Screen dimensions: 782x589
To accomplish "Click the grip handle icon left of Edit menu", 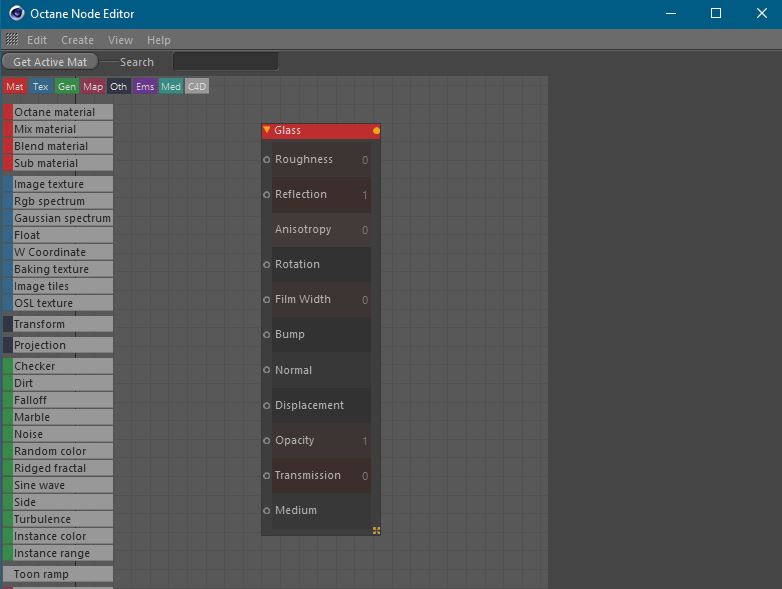I will [x=12, y=39].
